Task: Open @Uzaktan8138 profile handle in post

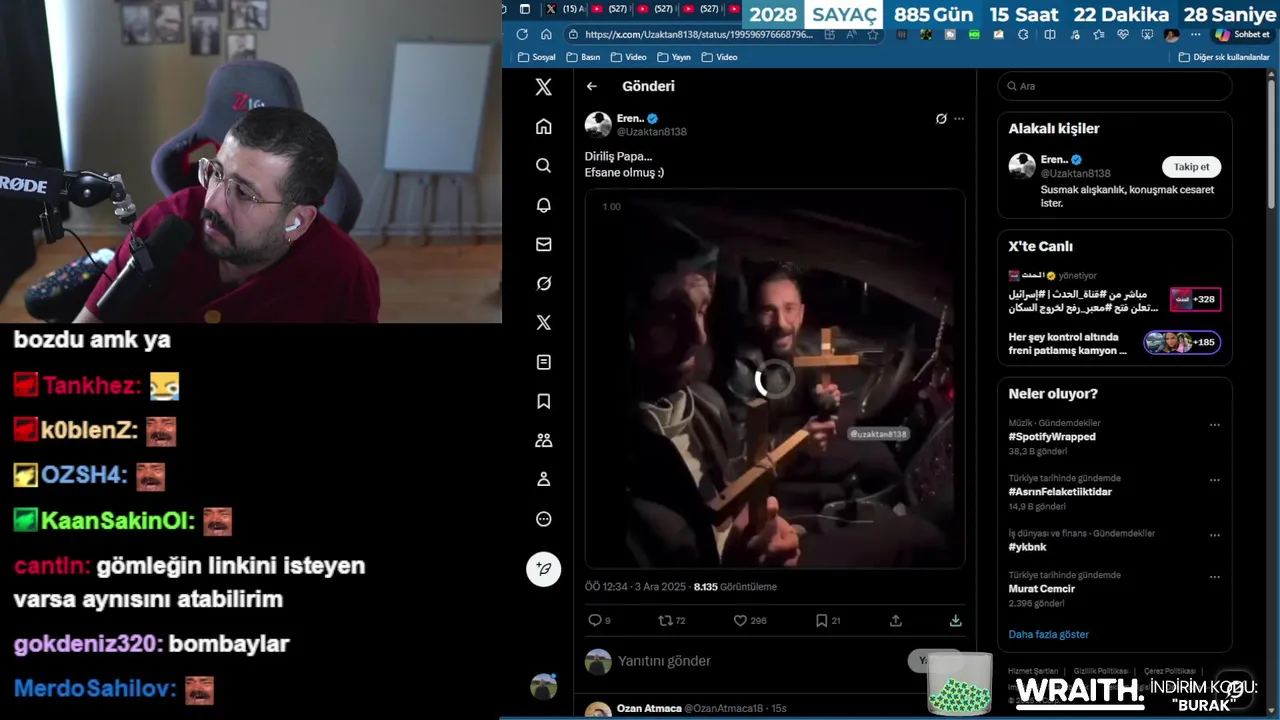Action: [x=651, y=132]
